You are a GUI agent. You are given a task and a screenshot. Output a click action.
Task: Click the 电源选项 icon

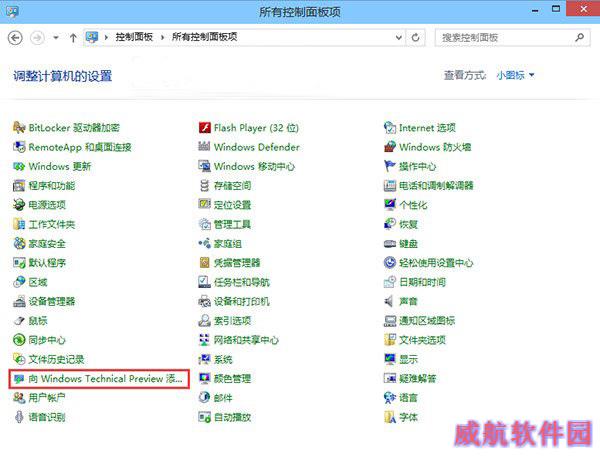[19, 205]
